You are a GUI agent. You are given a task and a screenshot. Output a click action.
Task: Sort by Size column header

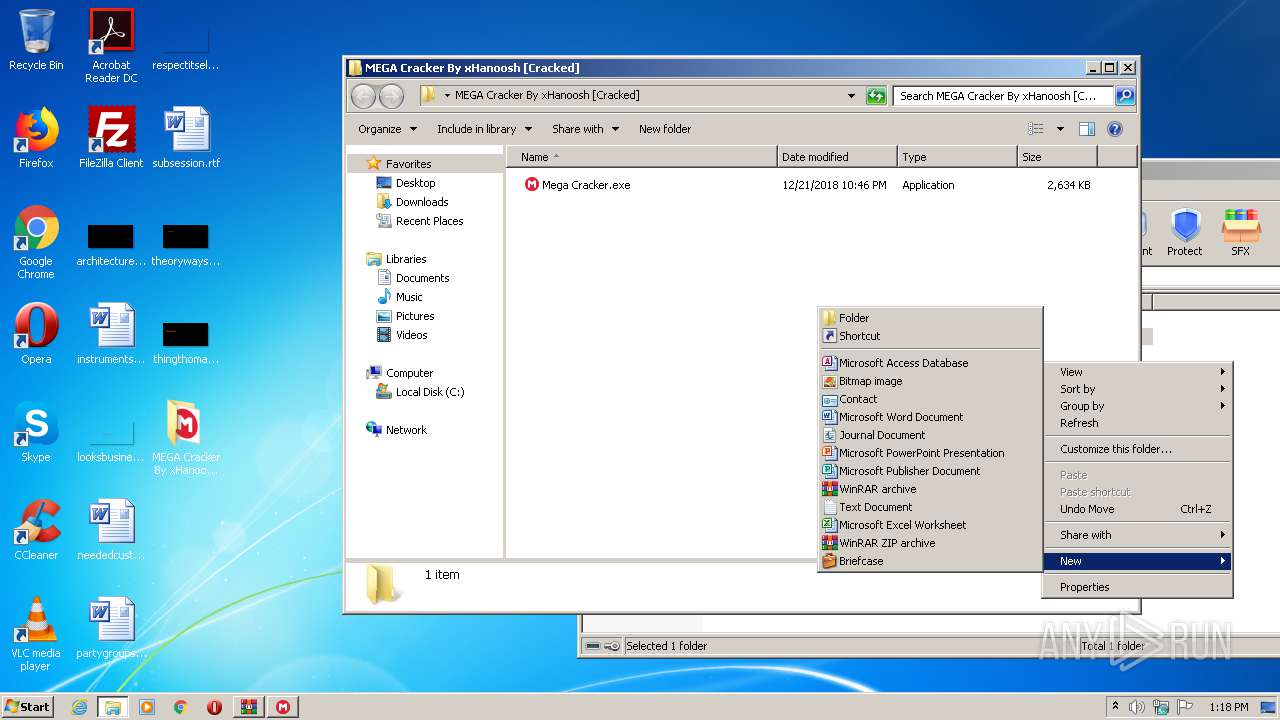[x=1057, y=157]
